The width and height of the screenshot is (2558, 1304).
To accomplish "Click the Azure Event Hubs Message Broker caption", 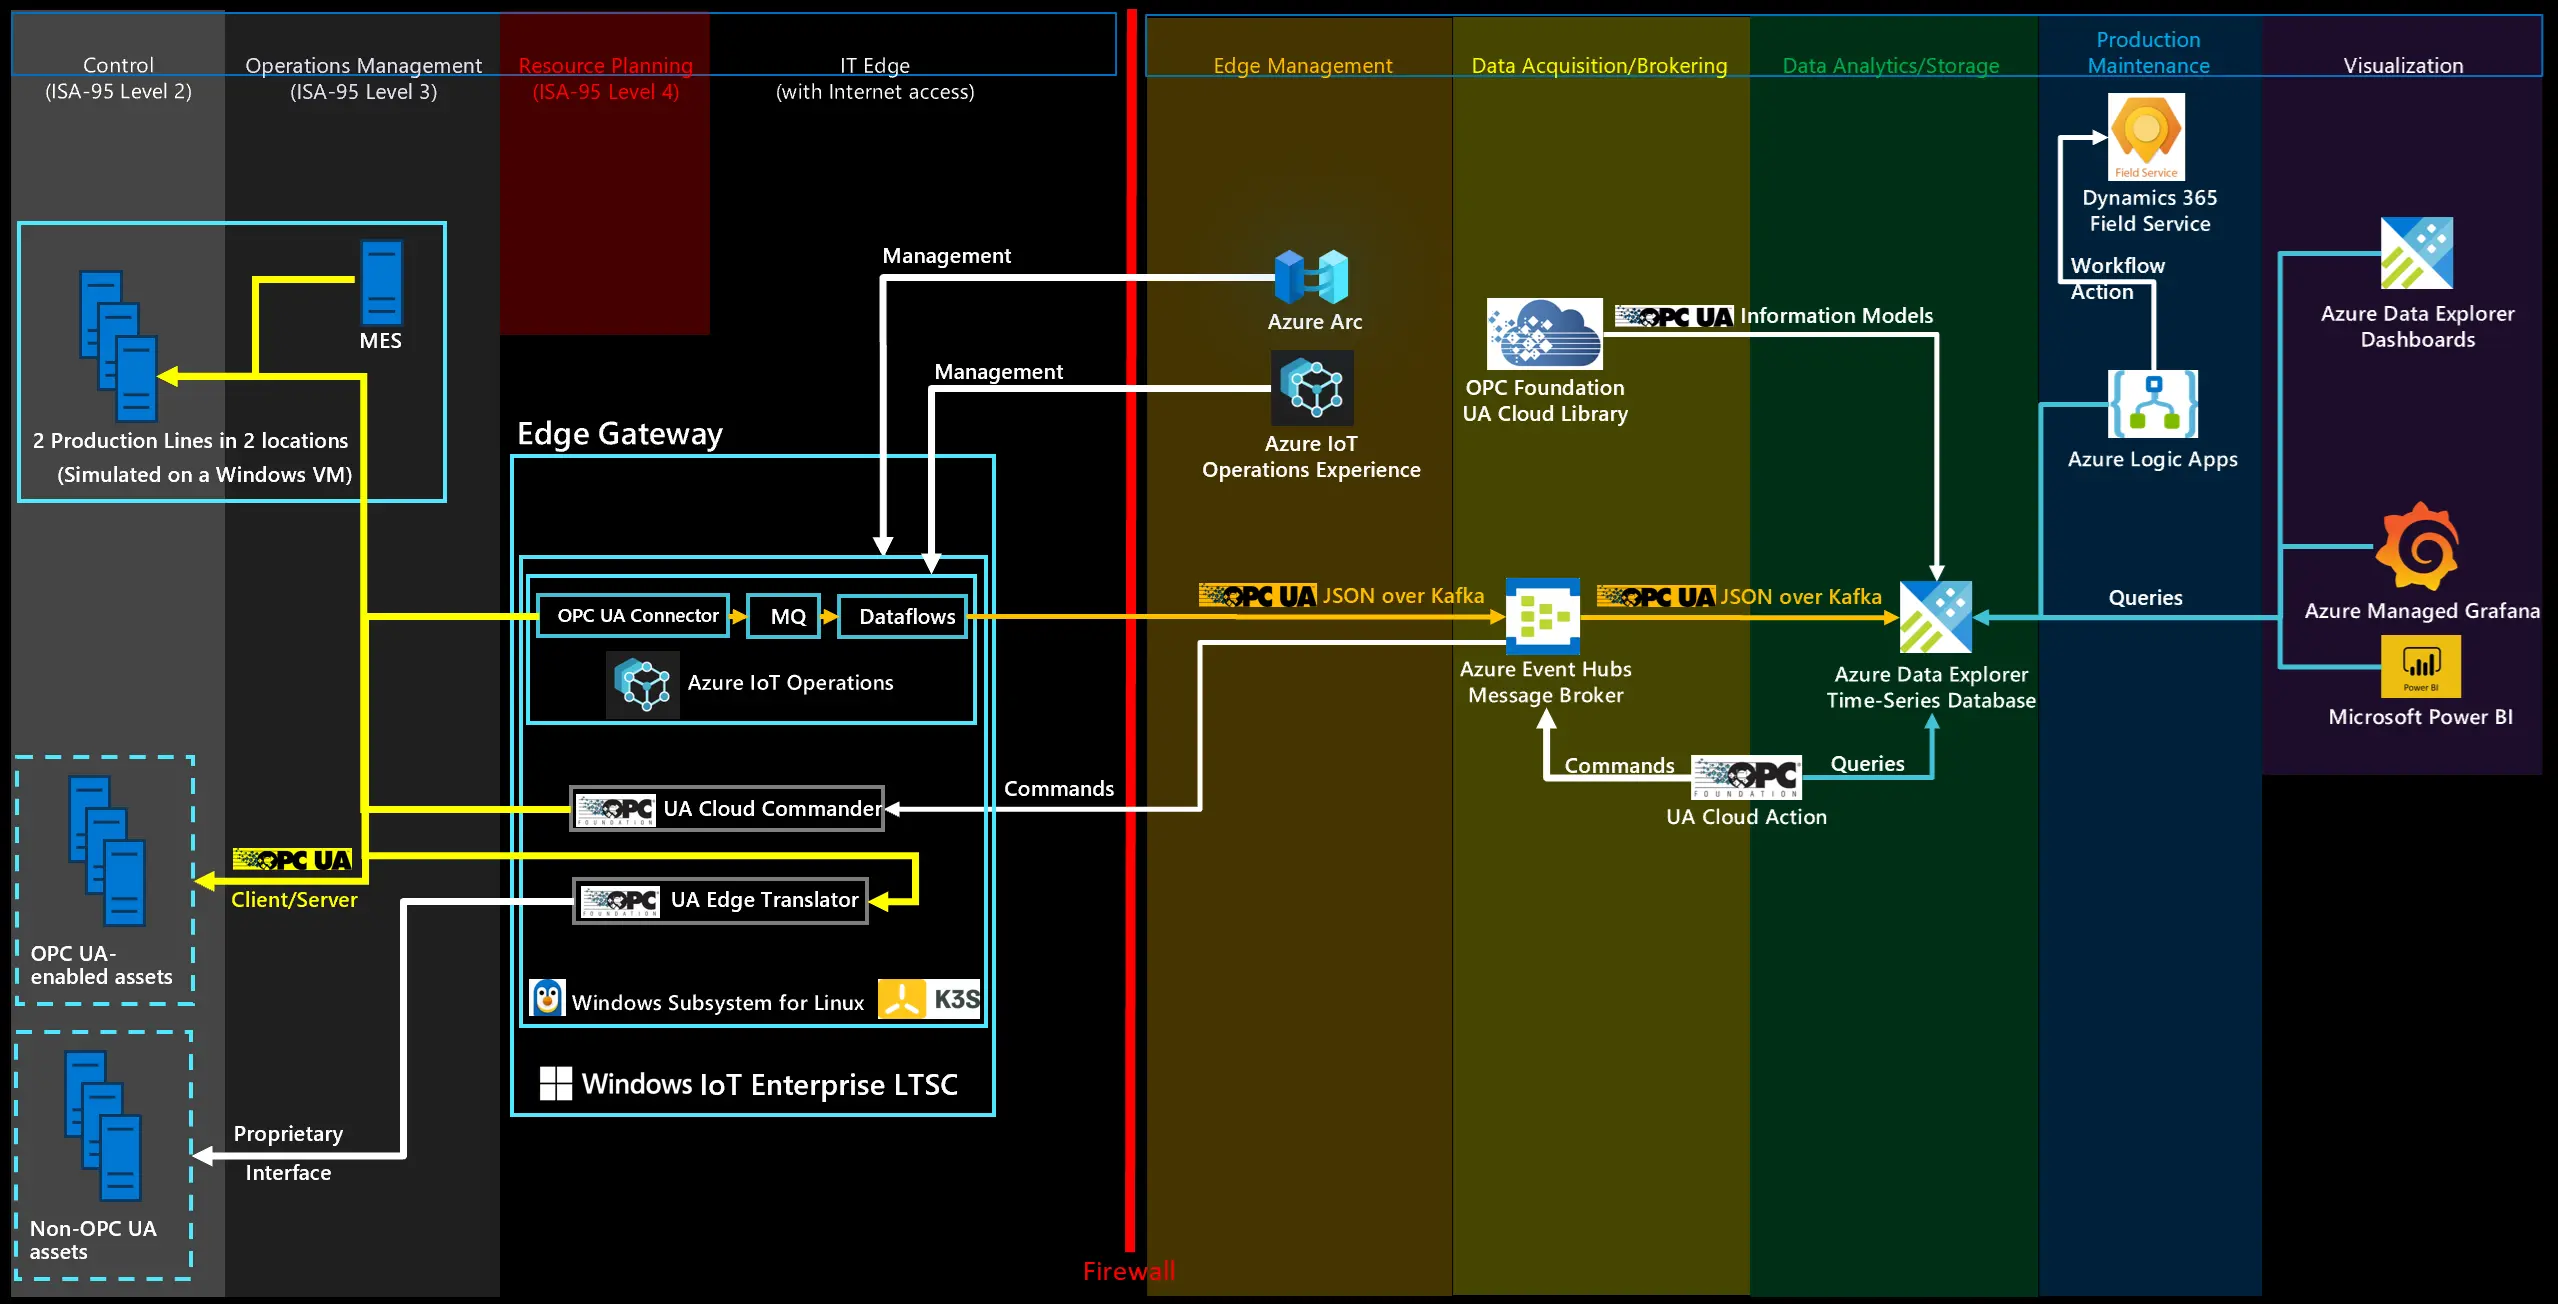I will point(1545,683).
